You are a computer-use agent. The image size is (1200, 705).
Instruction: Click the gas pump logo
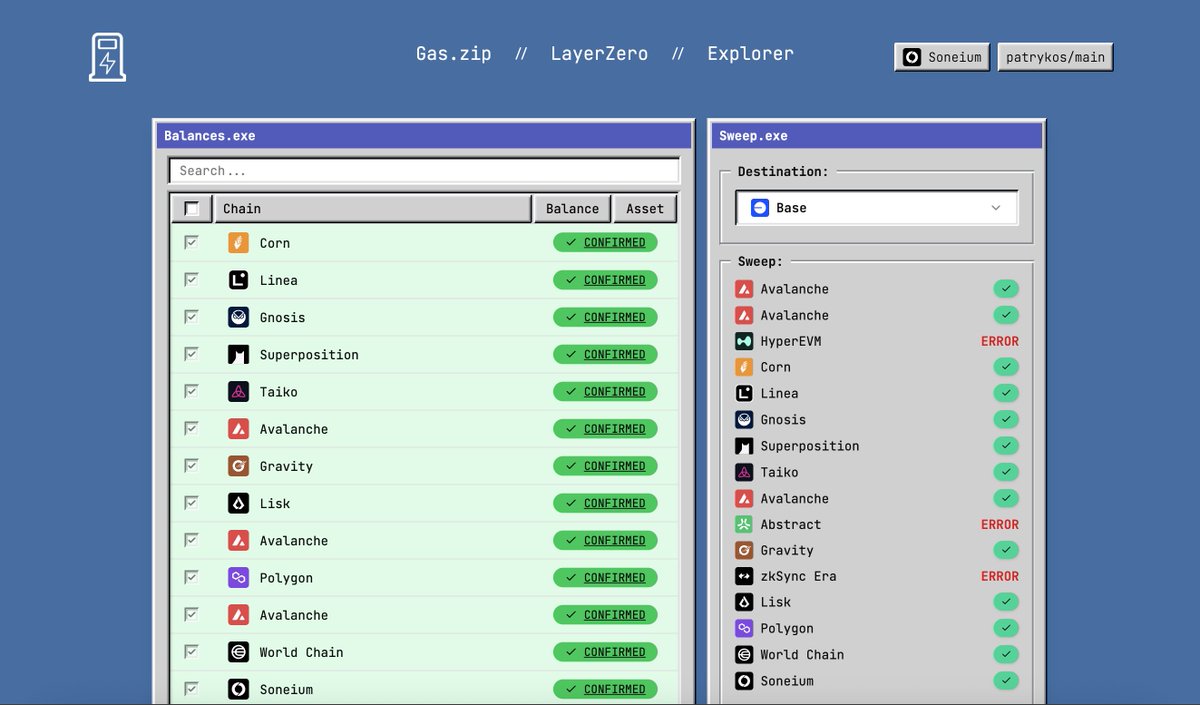pos(107,57)
